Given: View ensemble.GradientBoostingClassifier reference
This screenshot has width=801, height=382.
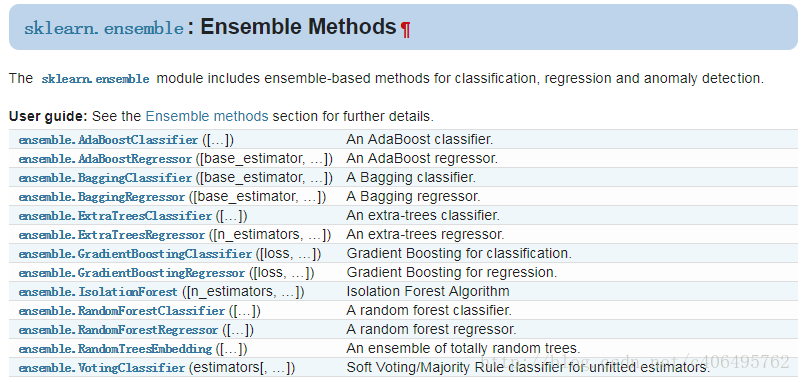Looking at the screenshot, I should tap(135, 254).
